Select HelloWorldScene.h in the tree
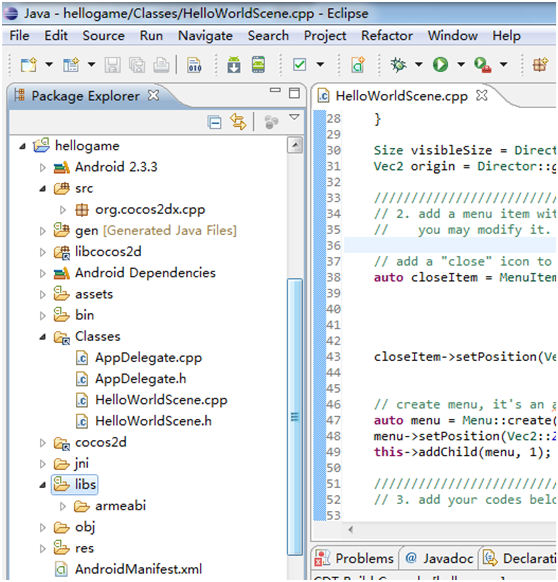 (x=153, y=421)
